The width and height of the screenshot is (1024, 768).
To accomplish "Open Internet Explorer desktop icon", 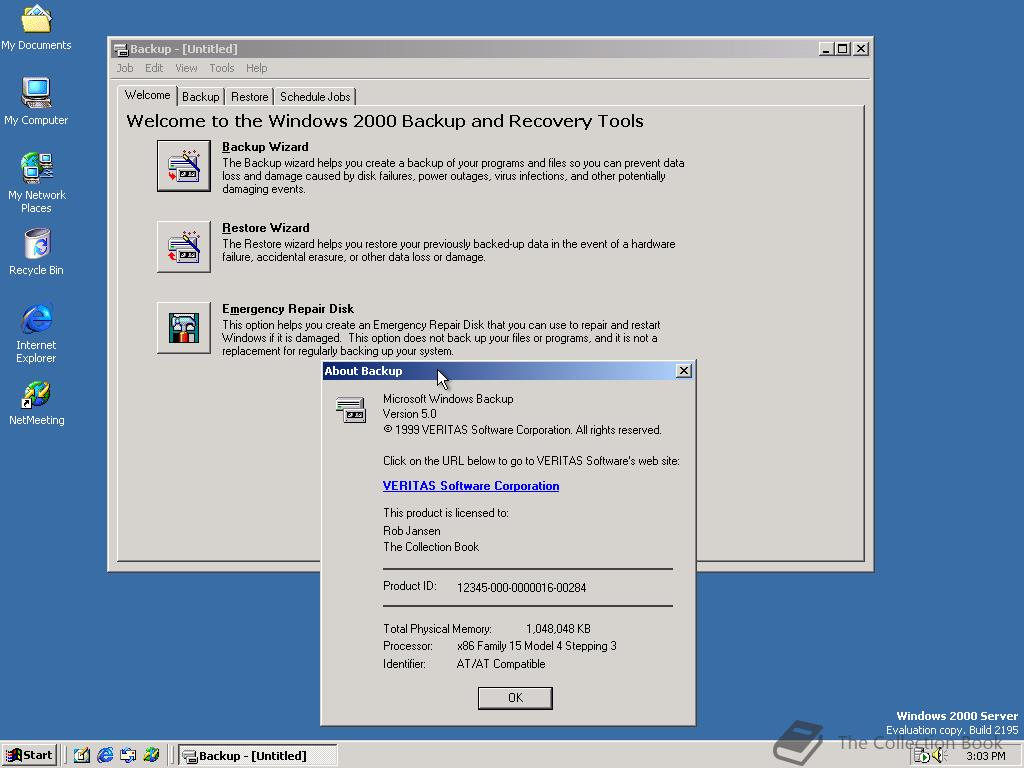I will tap(36, 333).
